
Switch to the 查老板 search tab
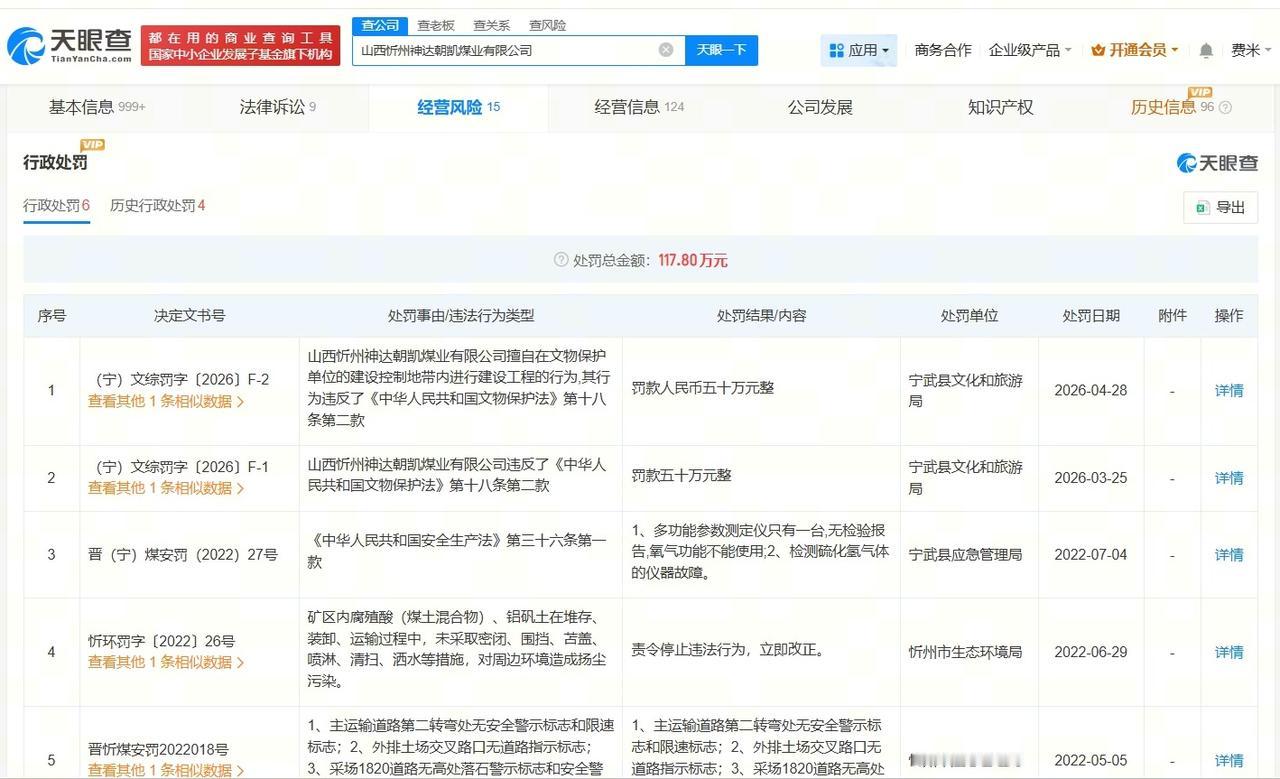tap(436, 25)
